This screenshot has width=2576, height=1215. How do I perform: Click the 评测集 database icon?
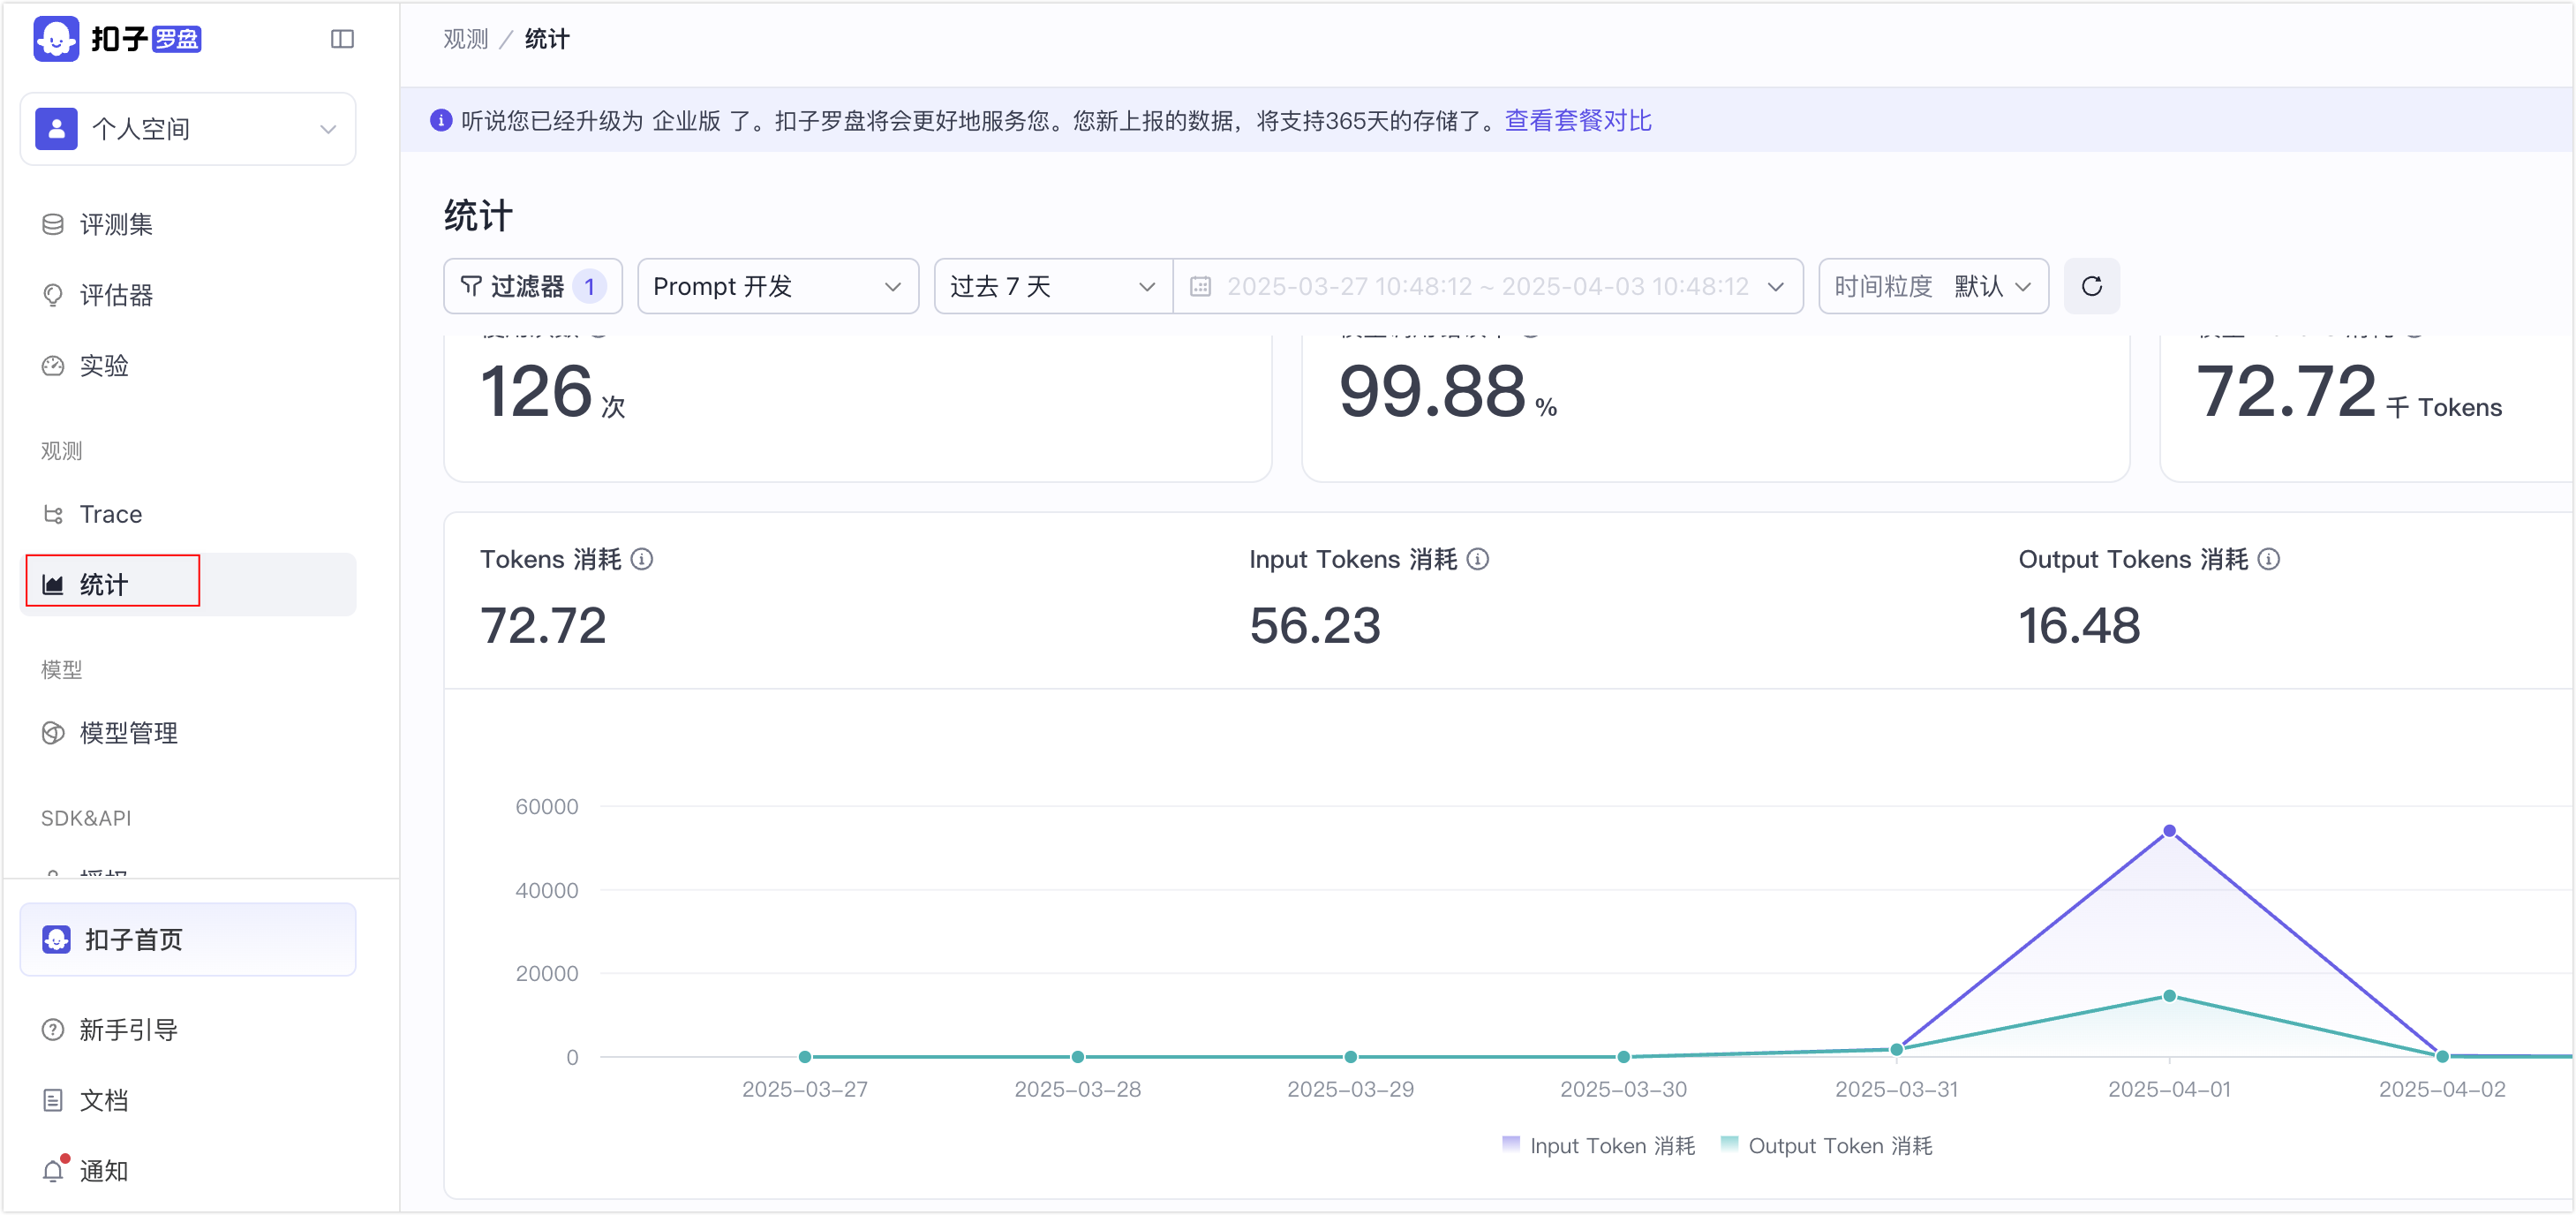click(53, 224)
